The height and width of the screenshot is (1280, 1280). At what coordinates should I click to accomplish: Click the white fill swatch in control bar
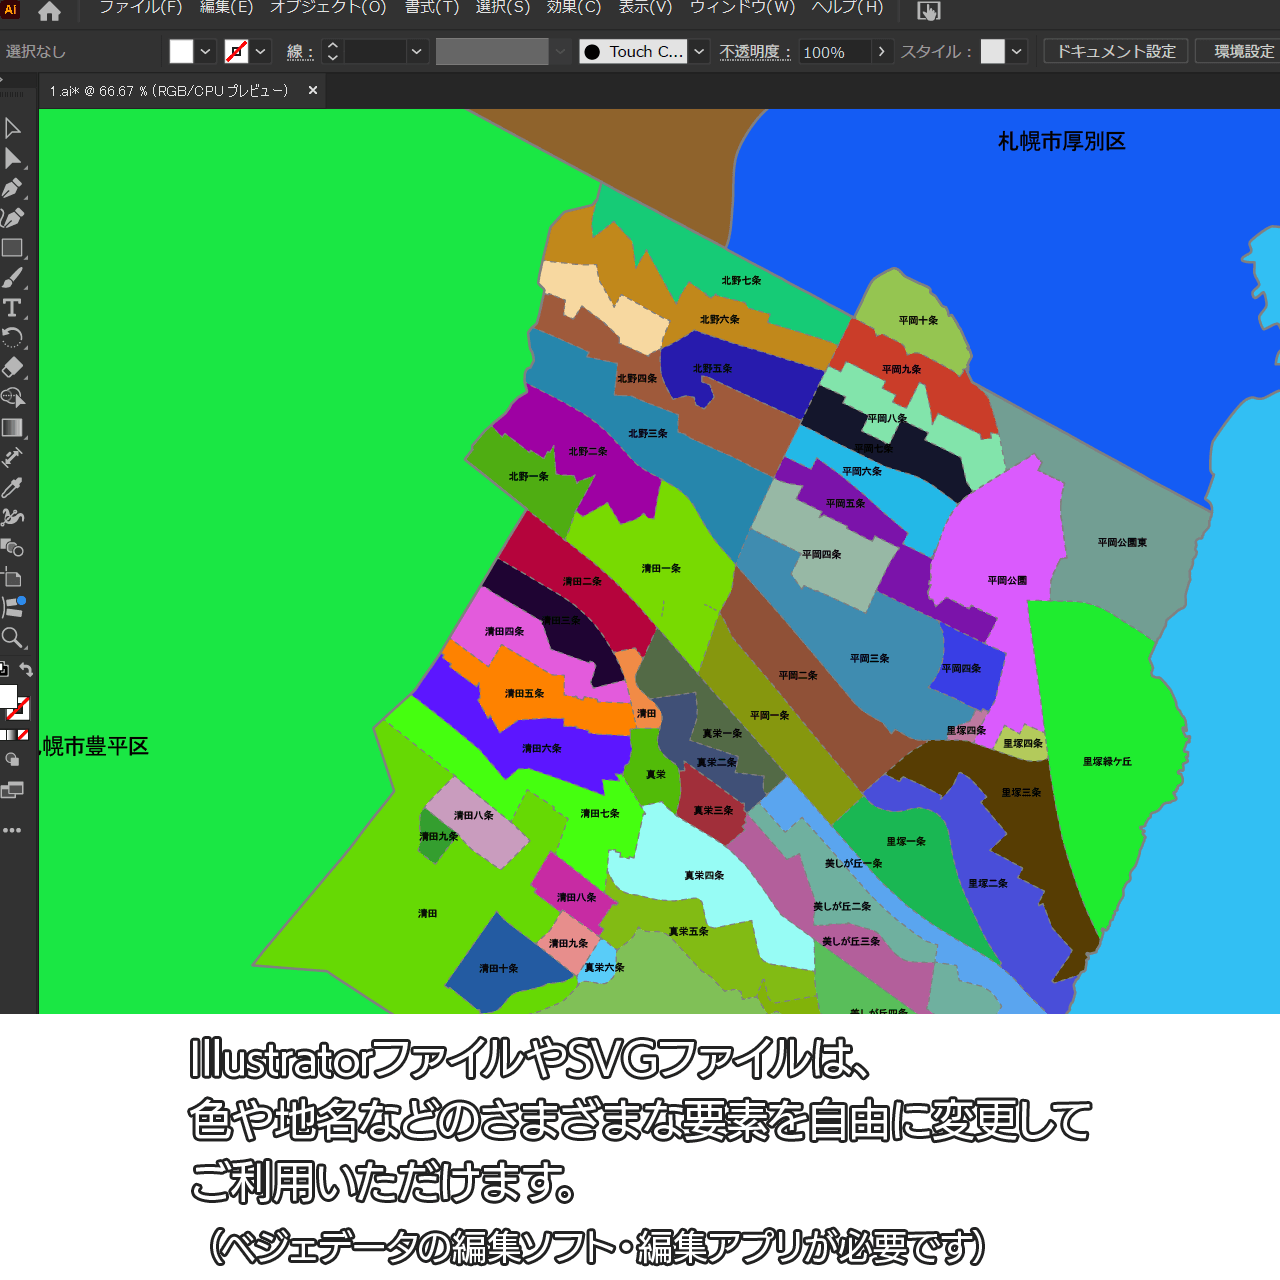coord(181,52)
